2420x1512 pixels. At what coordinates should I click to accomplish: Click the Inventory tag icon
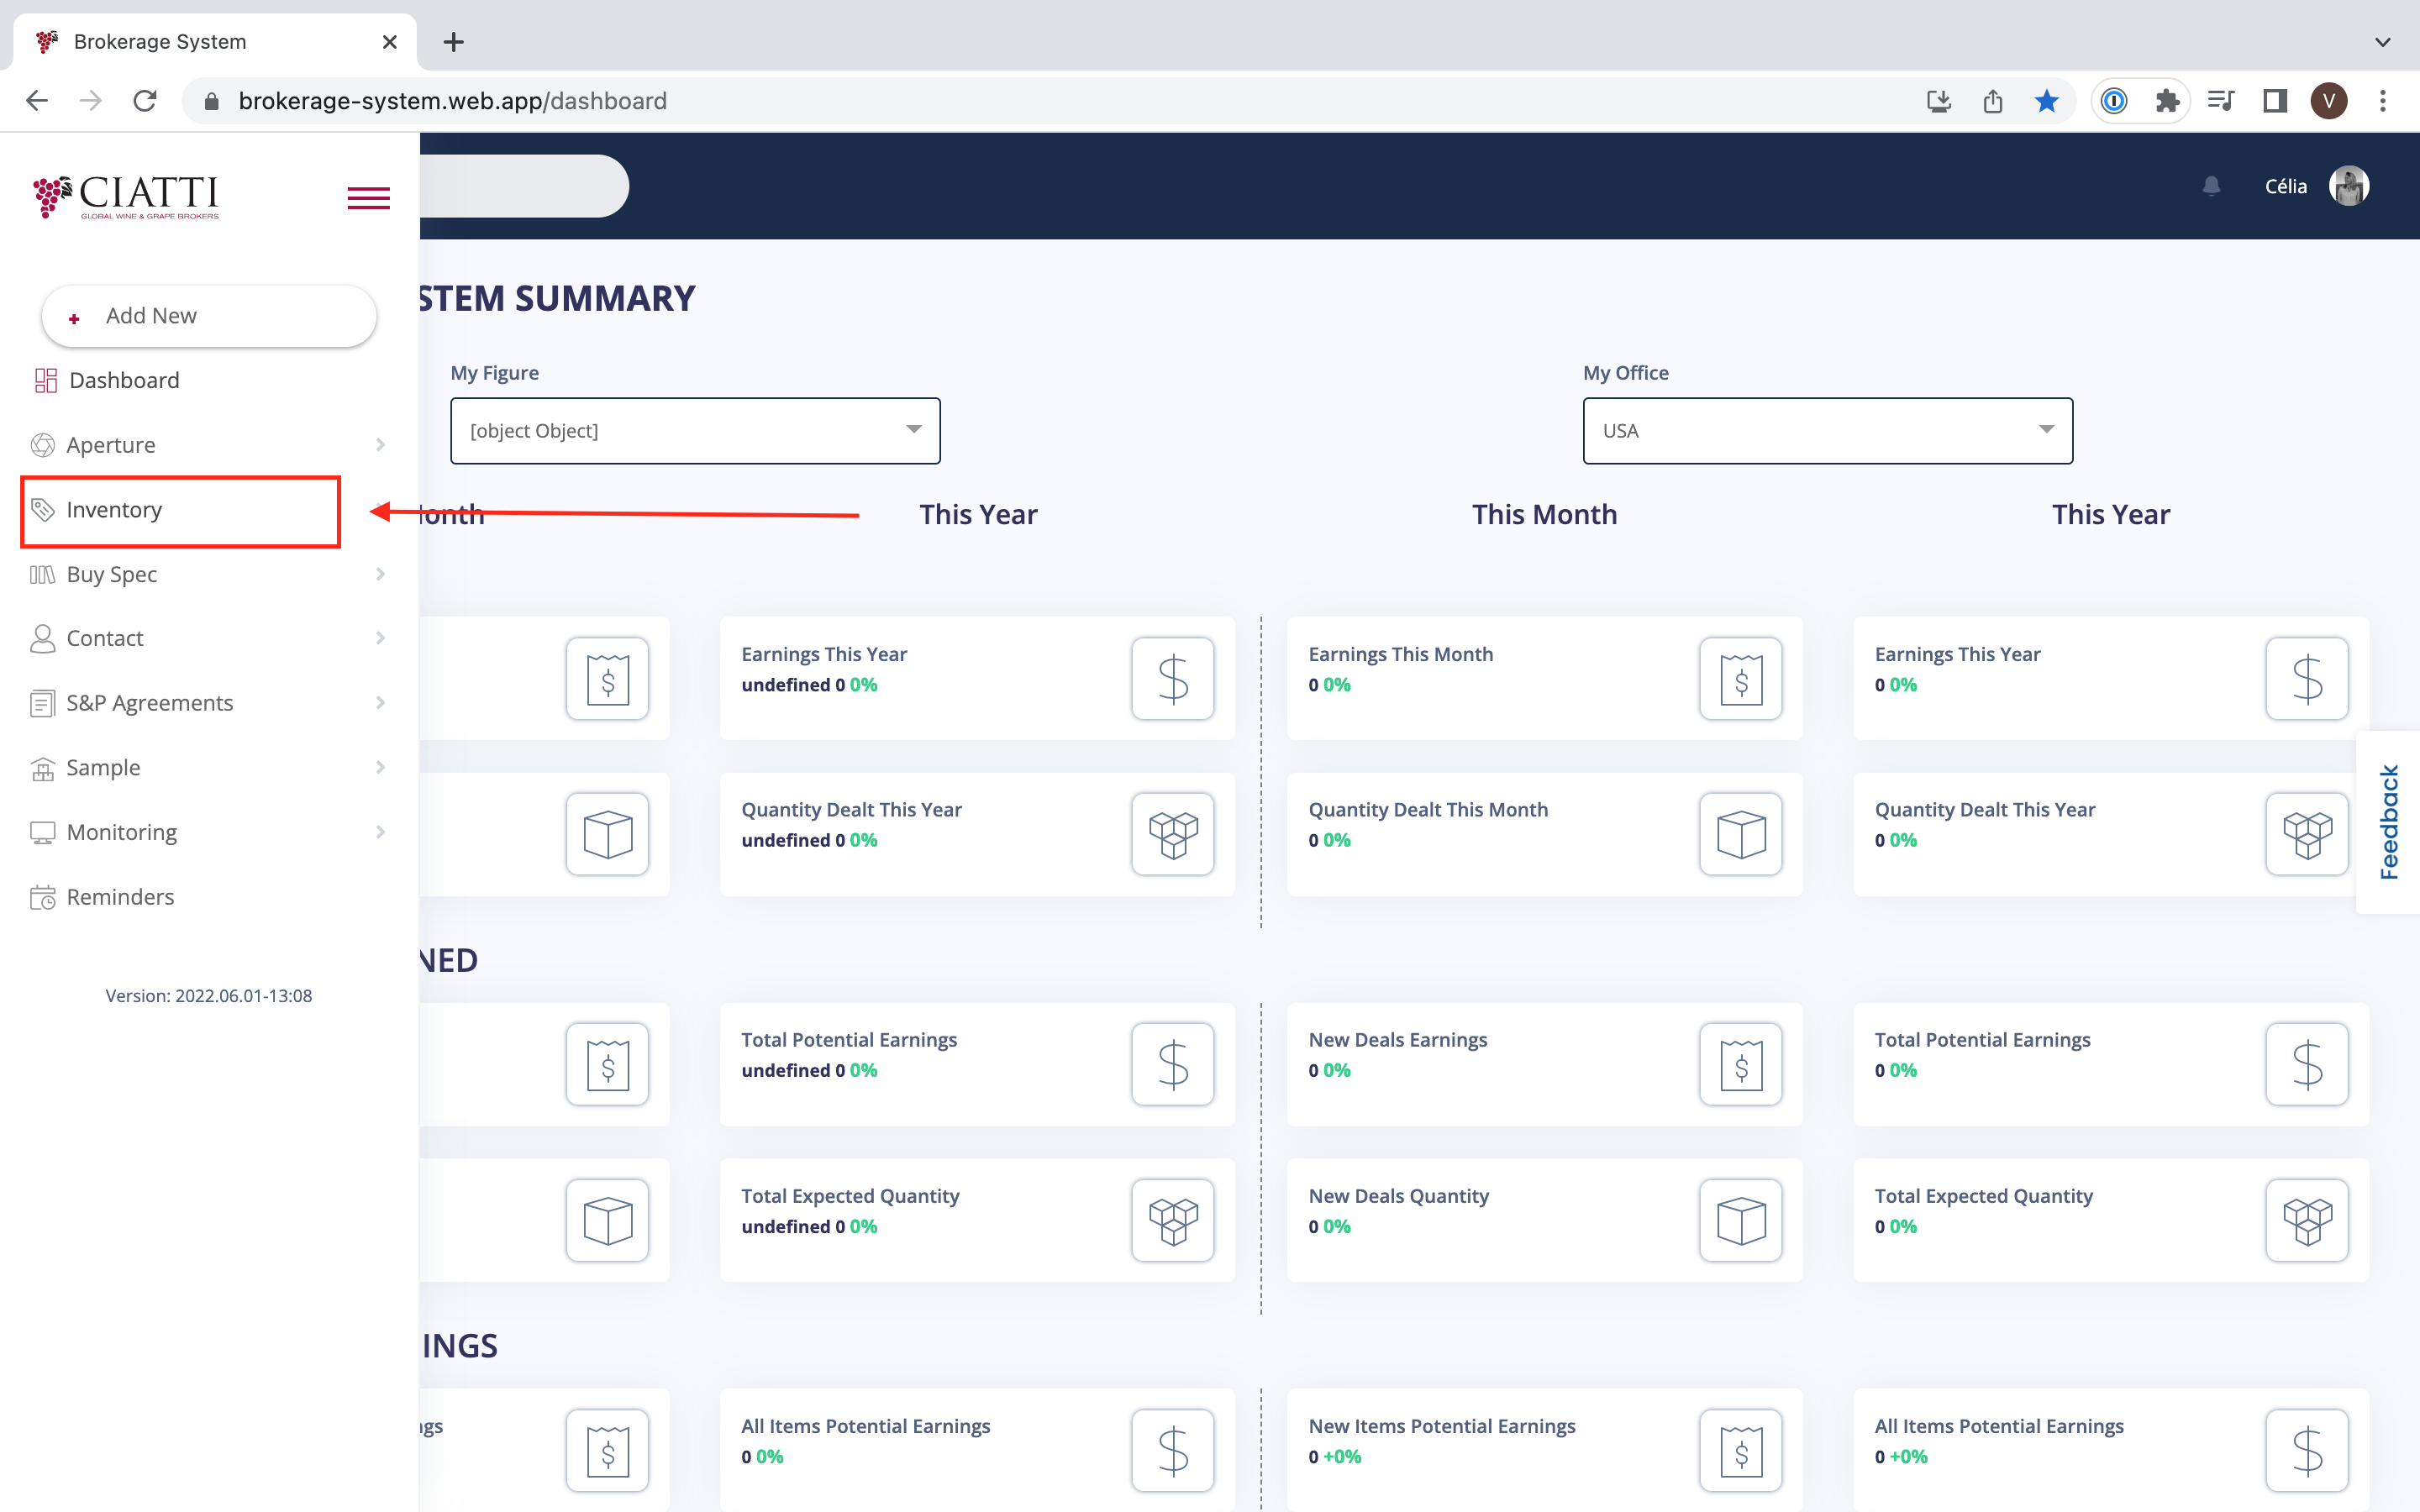(43, 510)
